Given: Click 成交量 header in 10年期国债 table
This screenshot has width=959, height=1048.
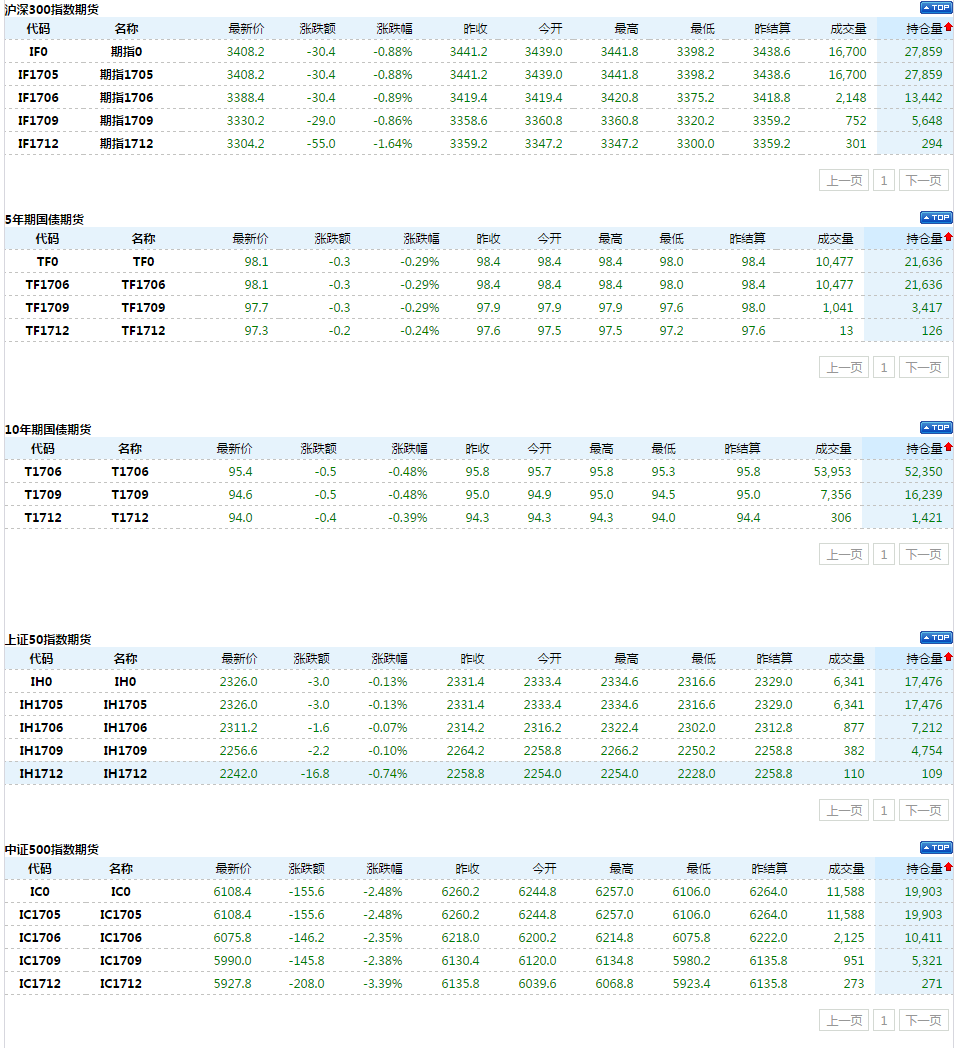Looking at the screenshot, I should 833,448.
